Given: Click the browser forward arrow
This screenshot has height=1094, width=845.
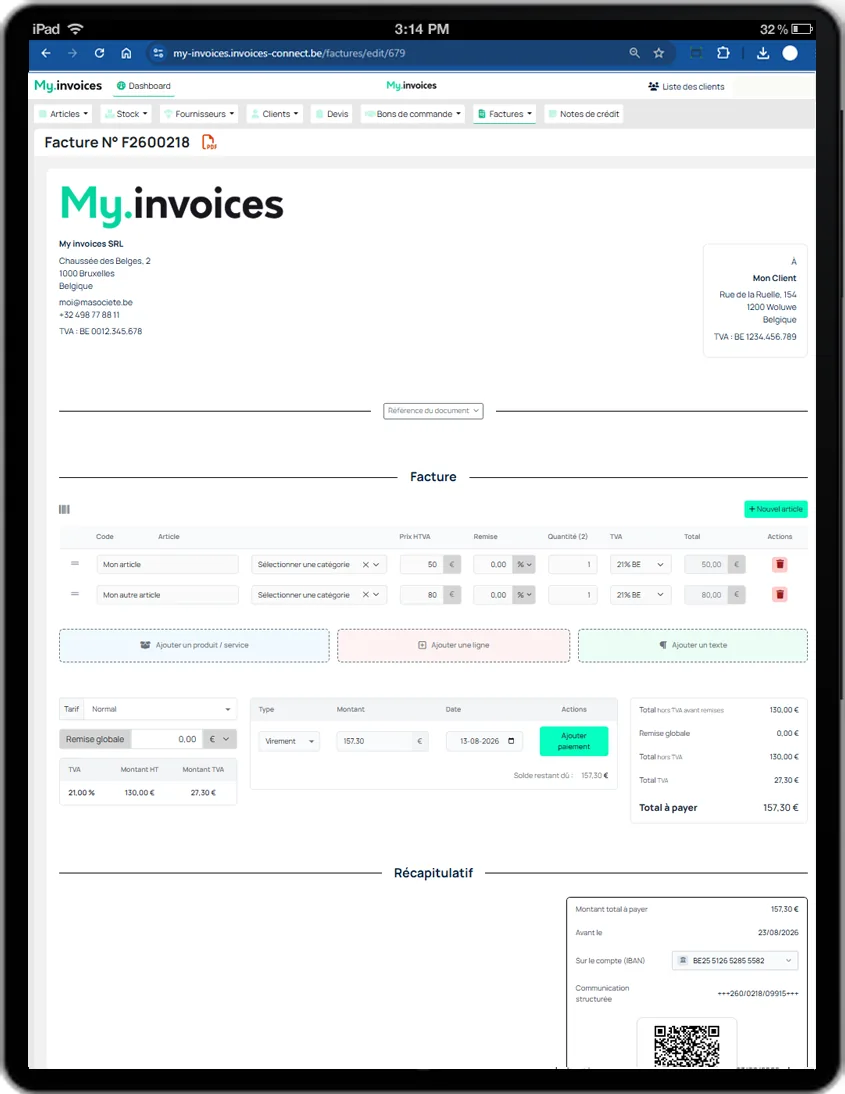Looking at the screenshot, I should pyautogui.click(x=73, y=53).
